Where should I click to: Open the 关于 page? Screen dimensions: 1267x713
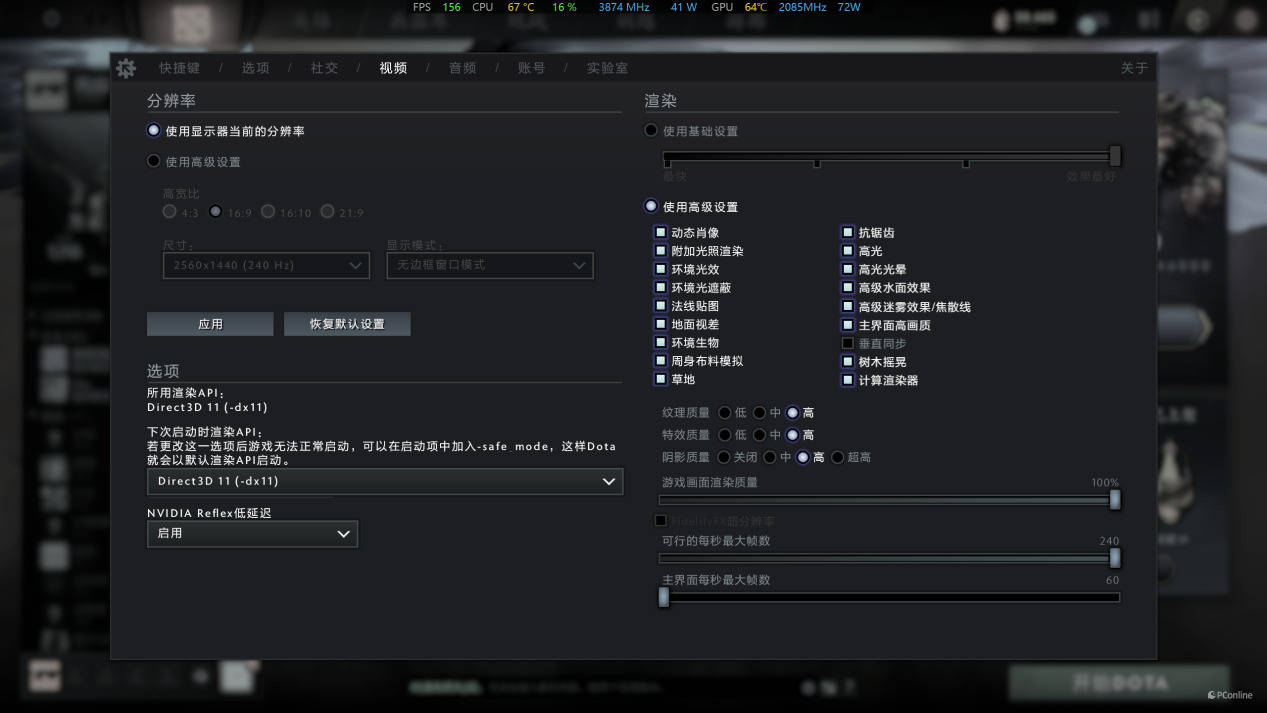pyautogui.click(x=1134, y=68)
